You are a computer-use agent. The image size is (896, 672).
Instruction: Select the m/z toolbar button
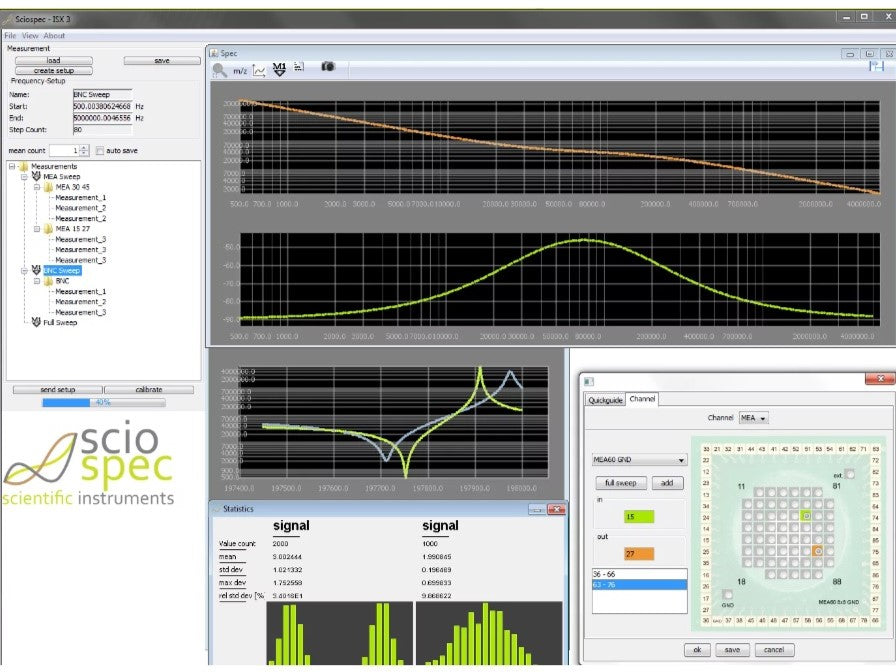[x=240, y=71]
